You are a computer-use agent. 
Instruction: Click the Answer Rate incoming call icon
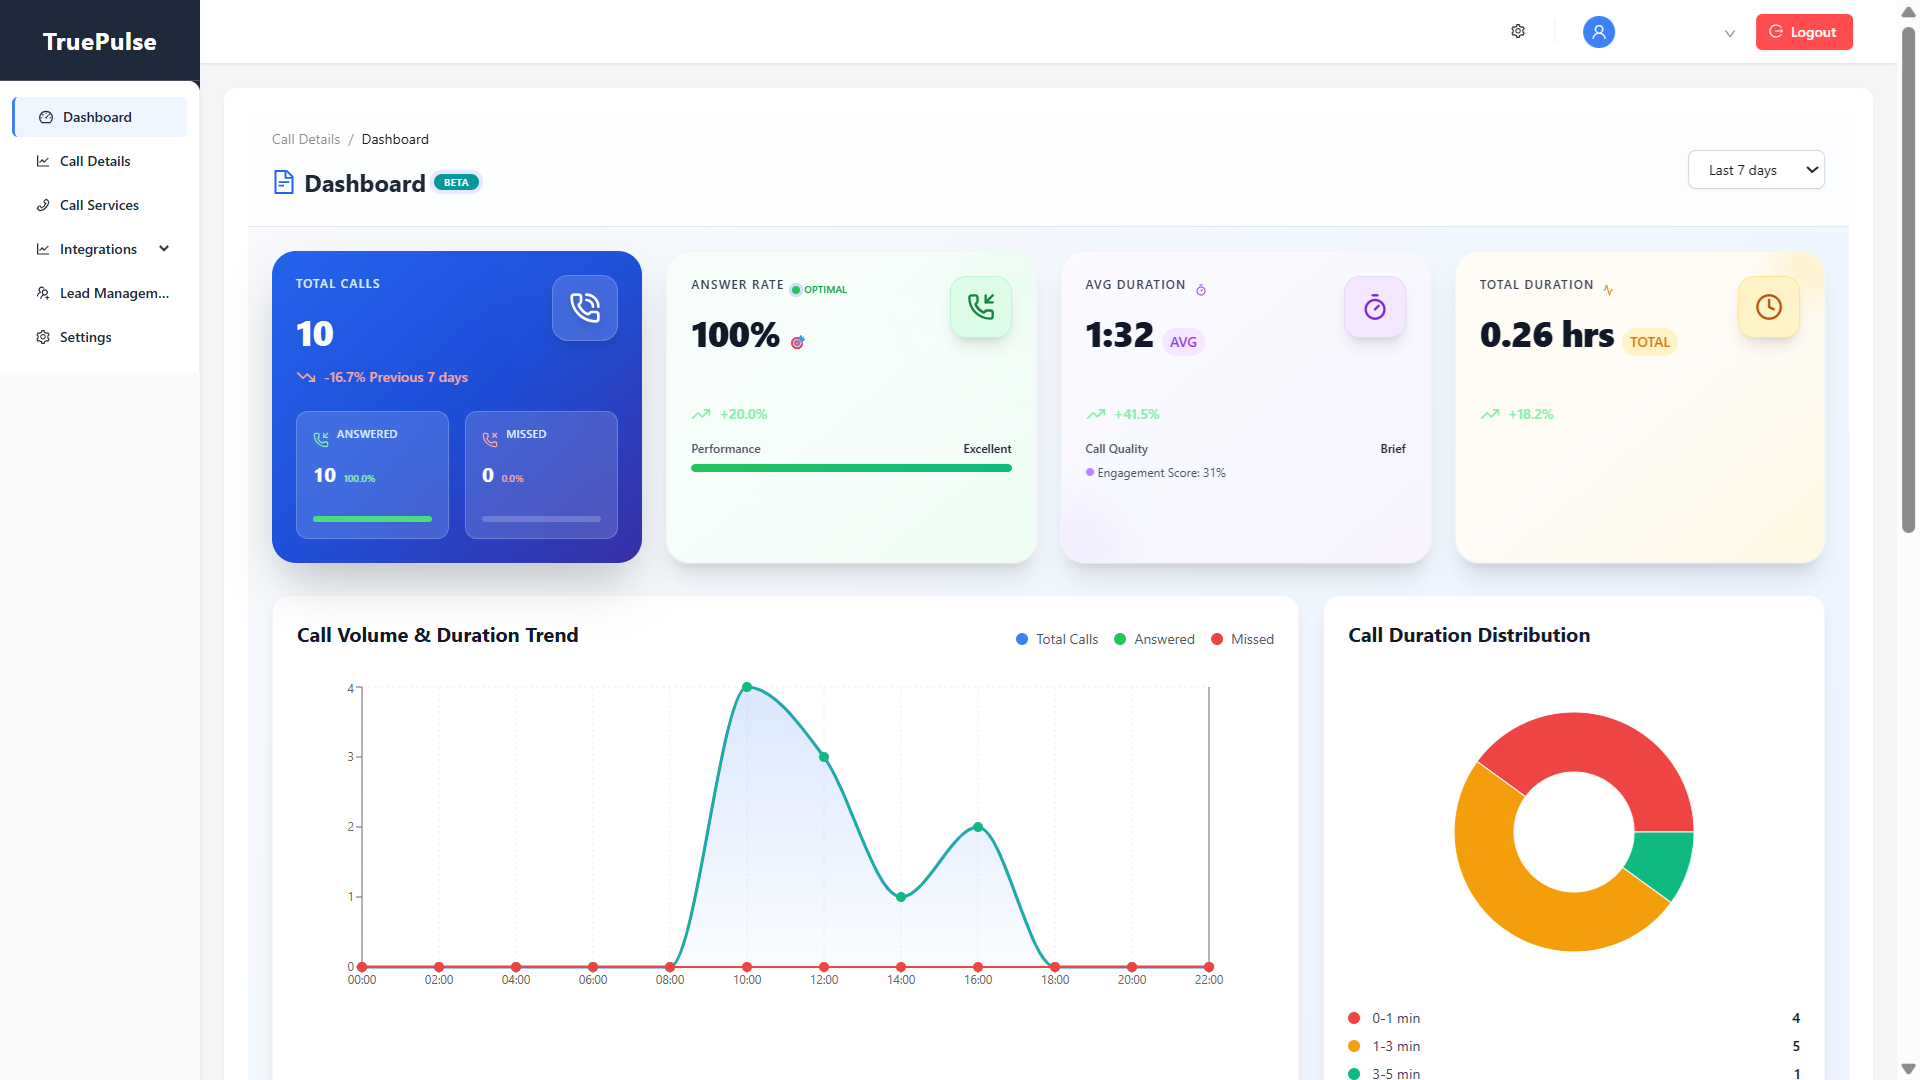click(x=981, y=307)
